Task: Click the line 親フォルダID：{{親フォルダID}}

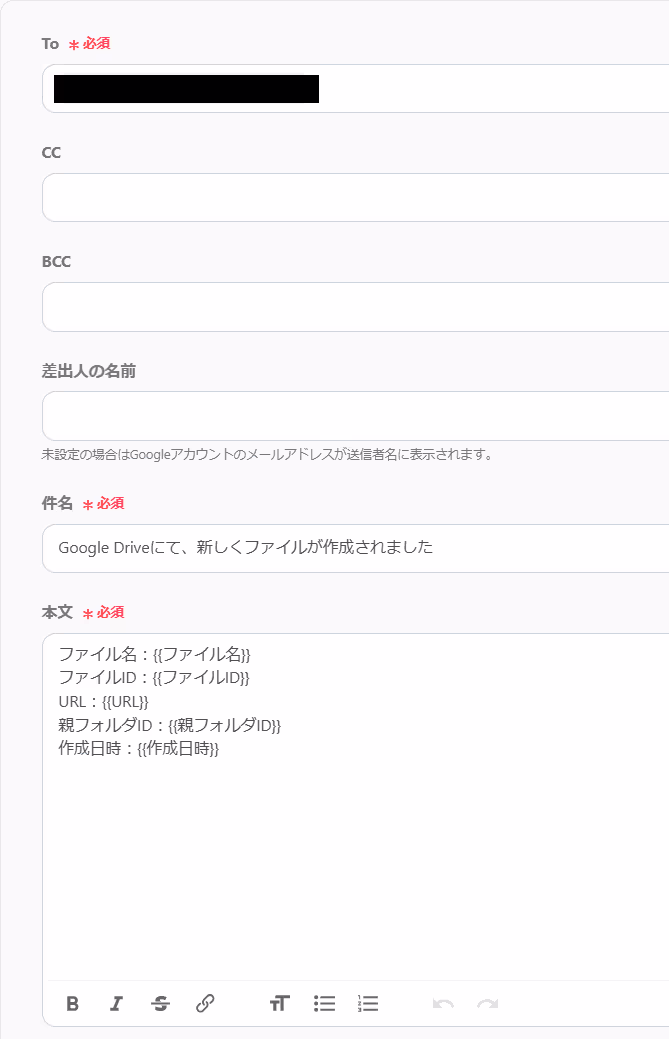Action: click(170, 725)
